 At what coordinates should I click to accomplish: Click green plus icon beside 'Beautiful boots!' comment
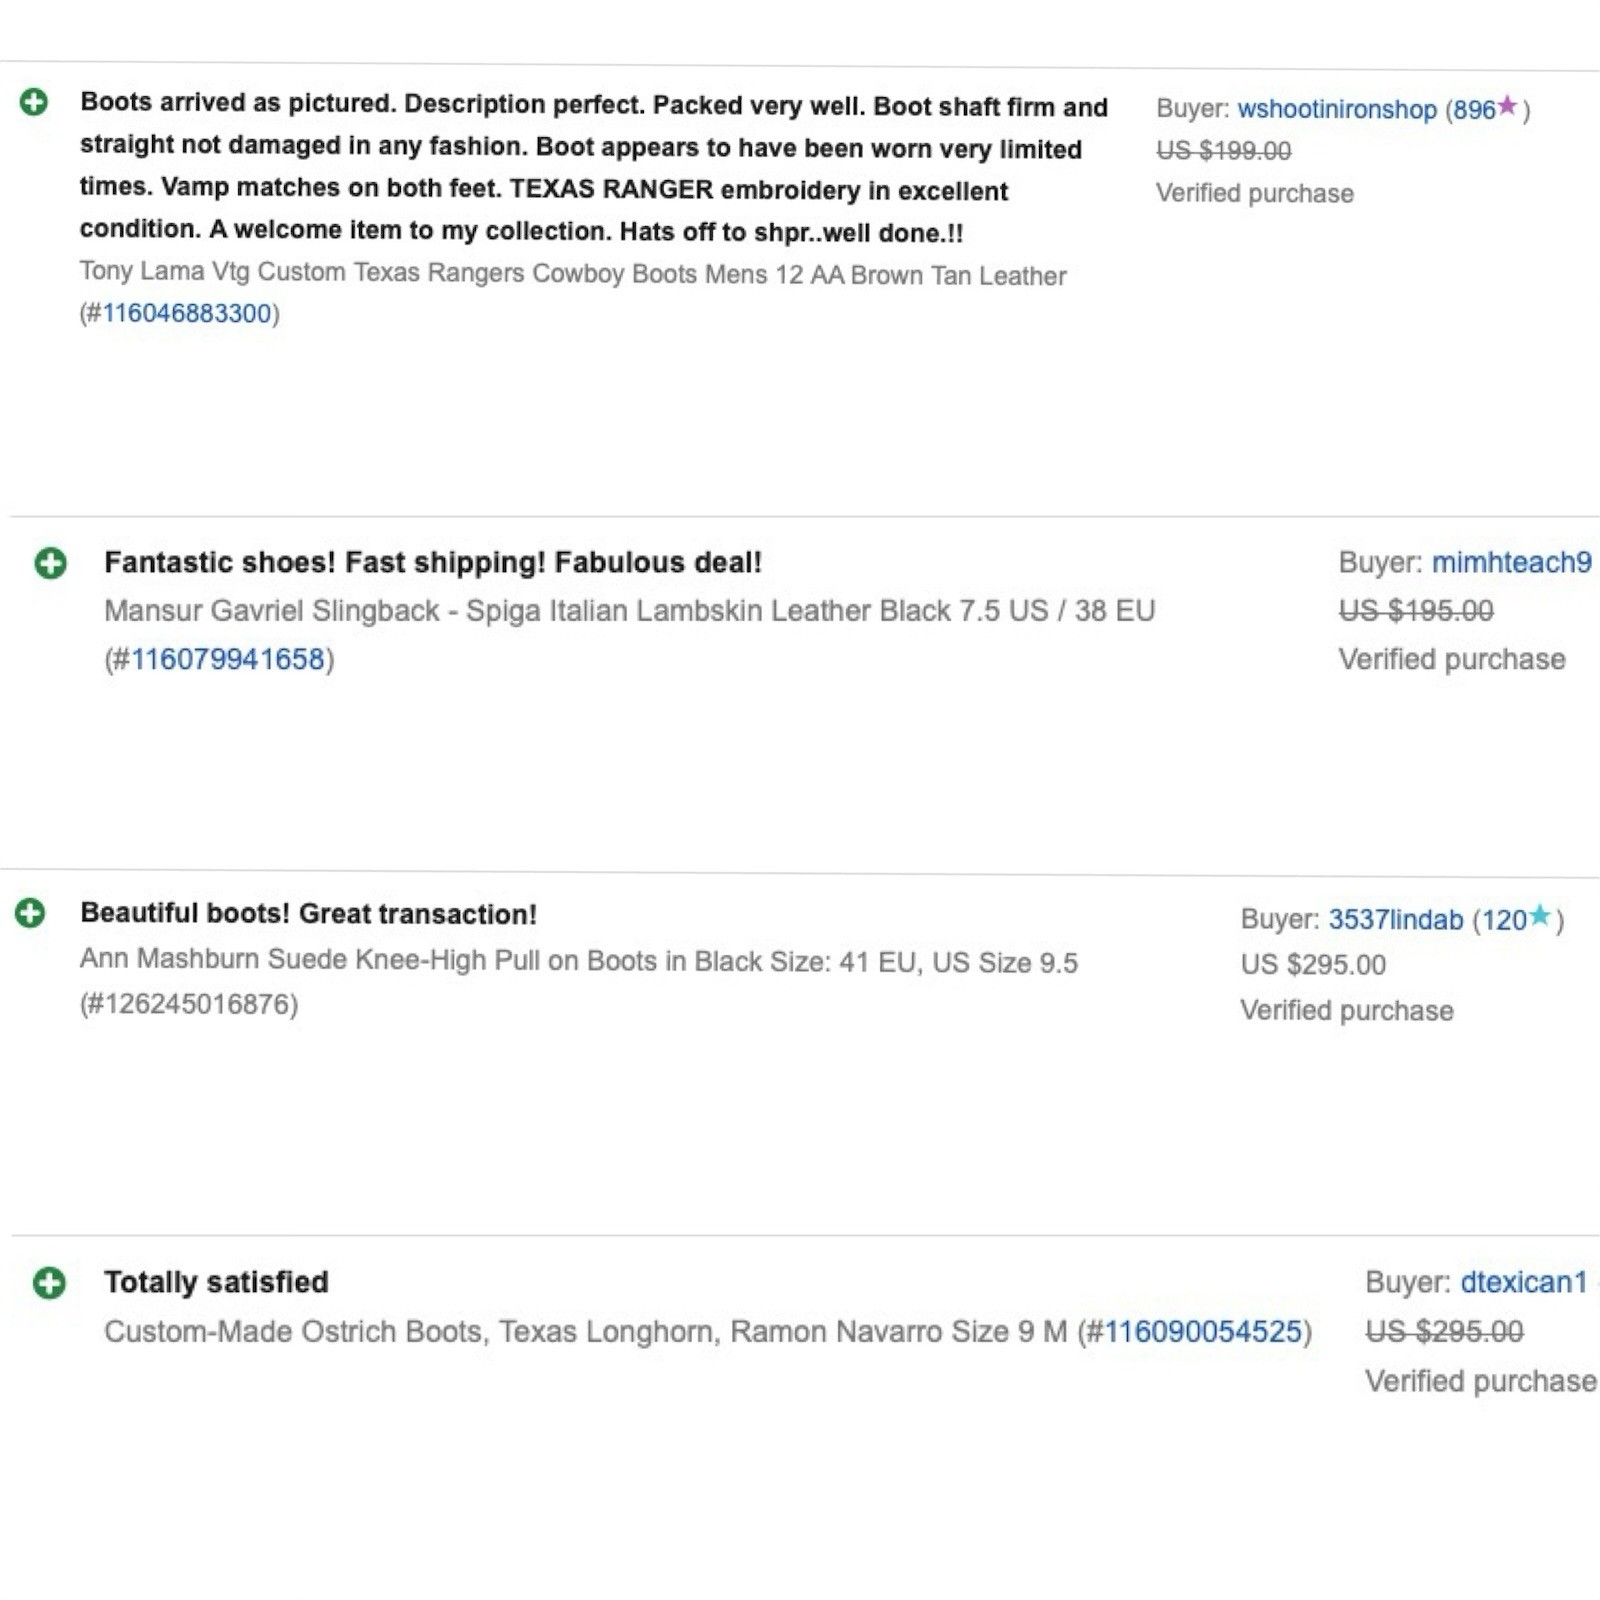[30, 913]
